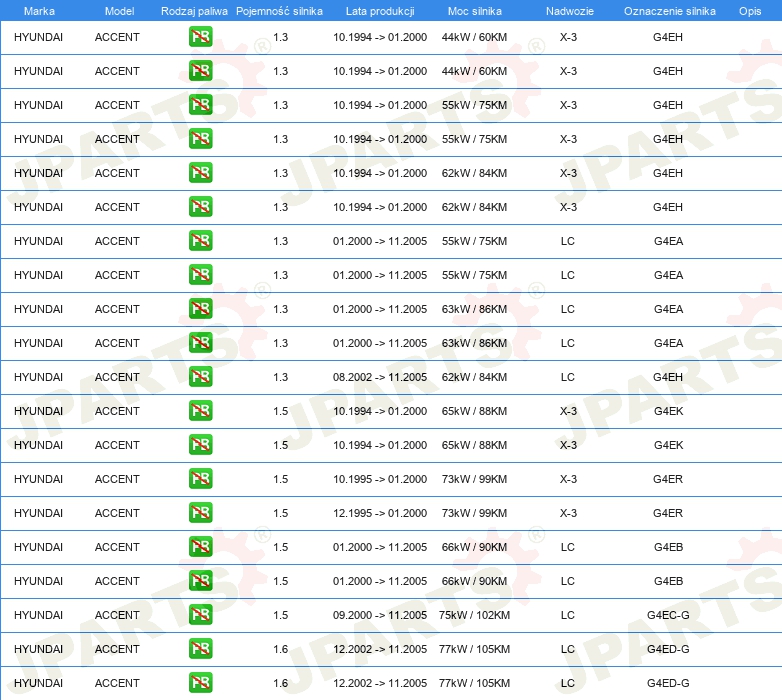782x700 pixels.
Task: Click the X-3 body cell in the 10.1995 row
Action: tap(568, 479)
